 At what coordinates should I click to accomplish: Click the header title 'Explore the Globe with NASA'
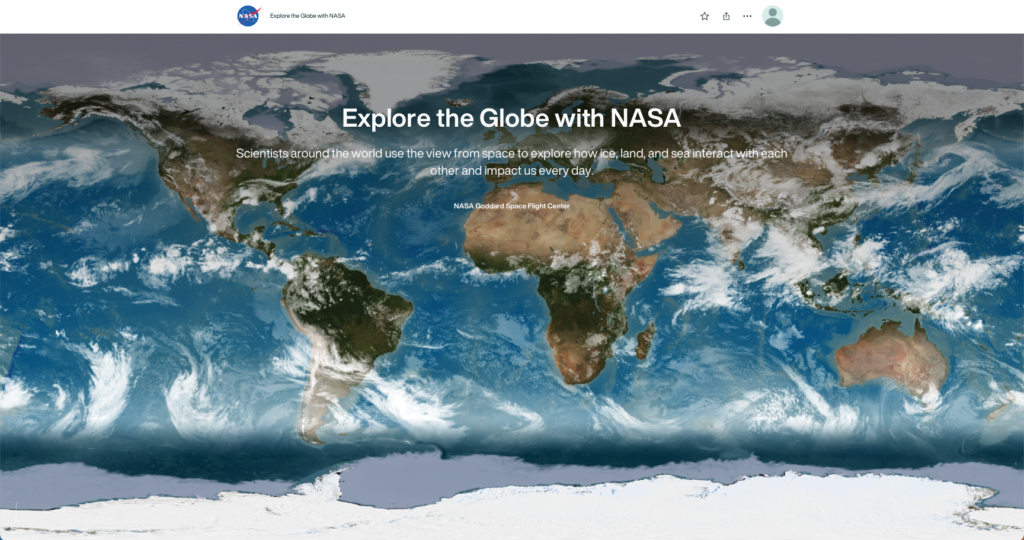coord(308,16)
